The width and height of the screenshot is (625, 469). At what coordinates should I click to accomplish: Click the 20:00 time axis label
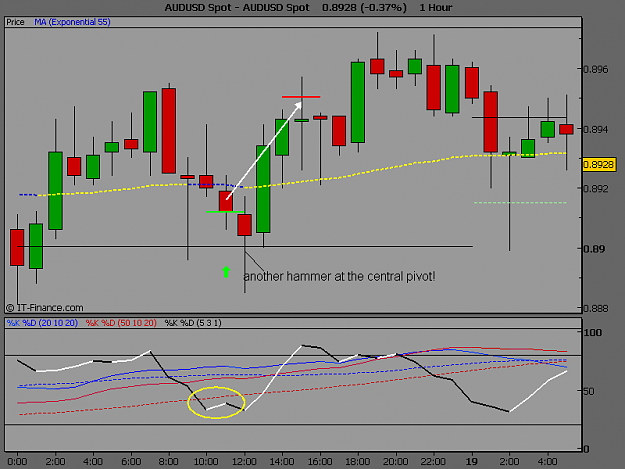(395, 461)
